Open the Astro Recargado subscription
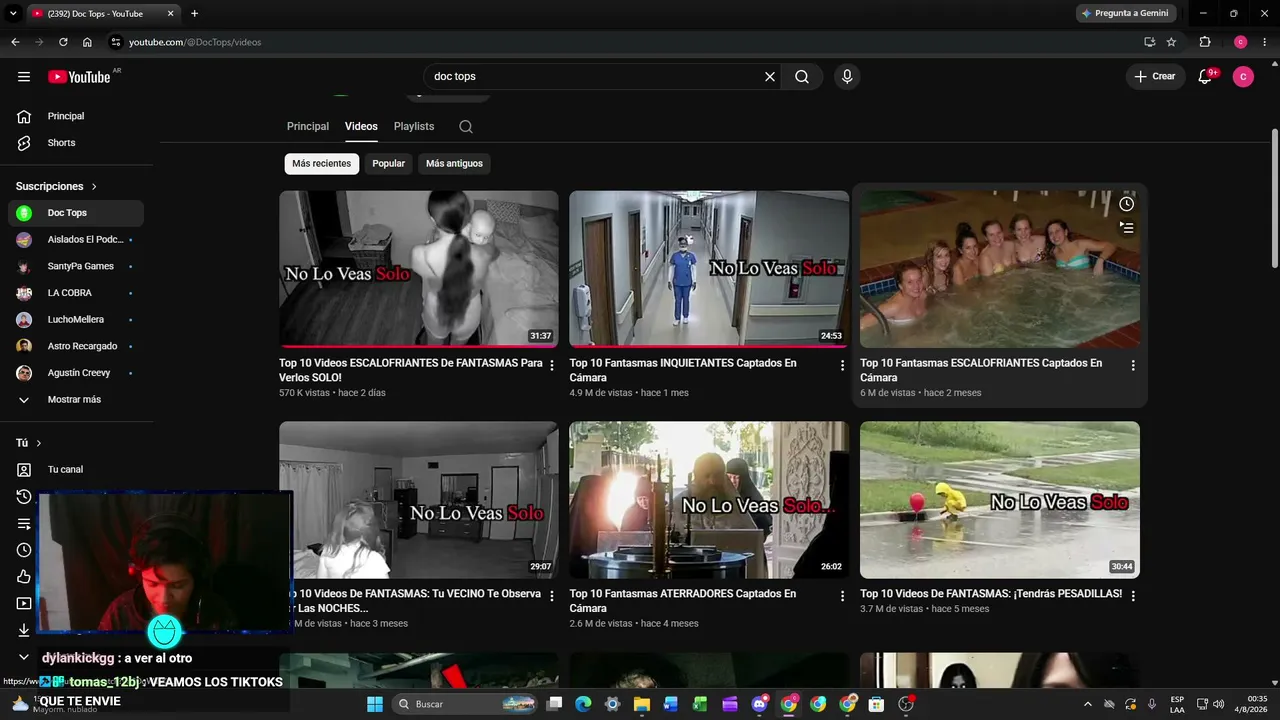1280x720 pixels. [75, 346]
